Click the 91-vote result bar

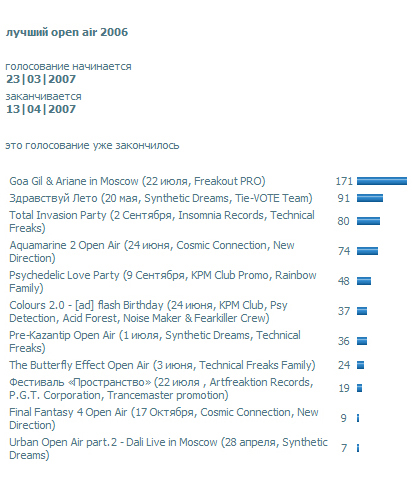tap(370, 198)
